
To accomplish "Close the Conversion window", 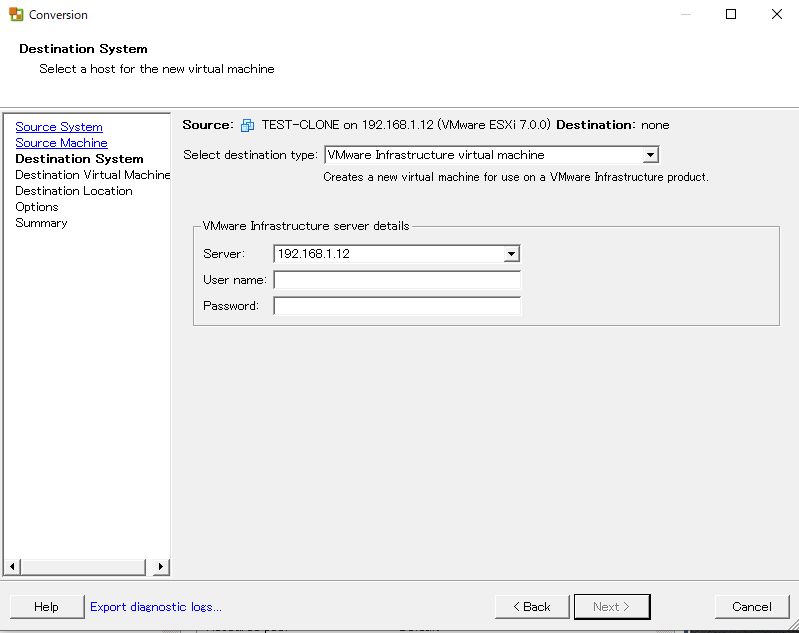I will 777,14.
